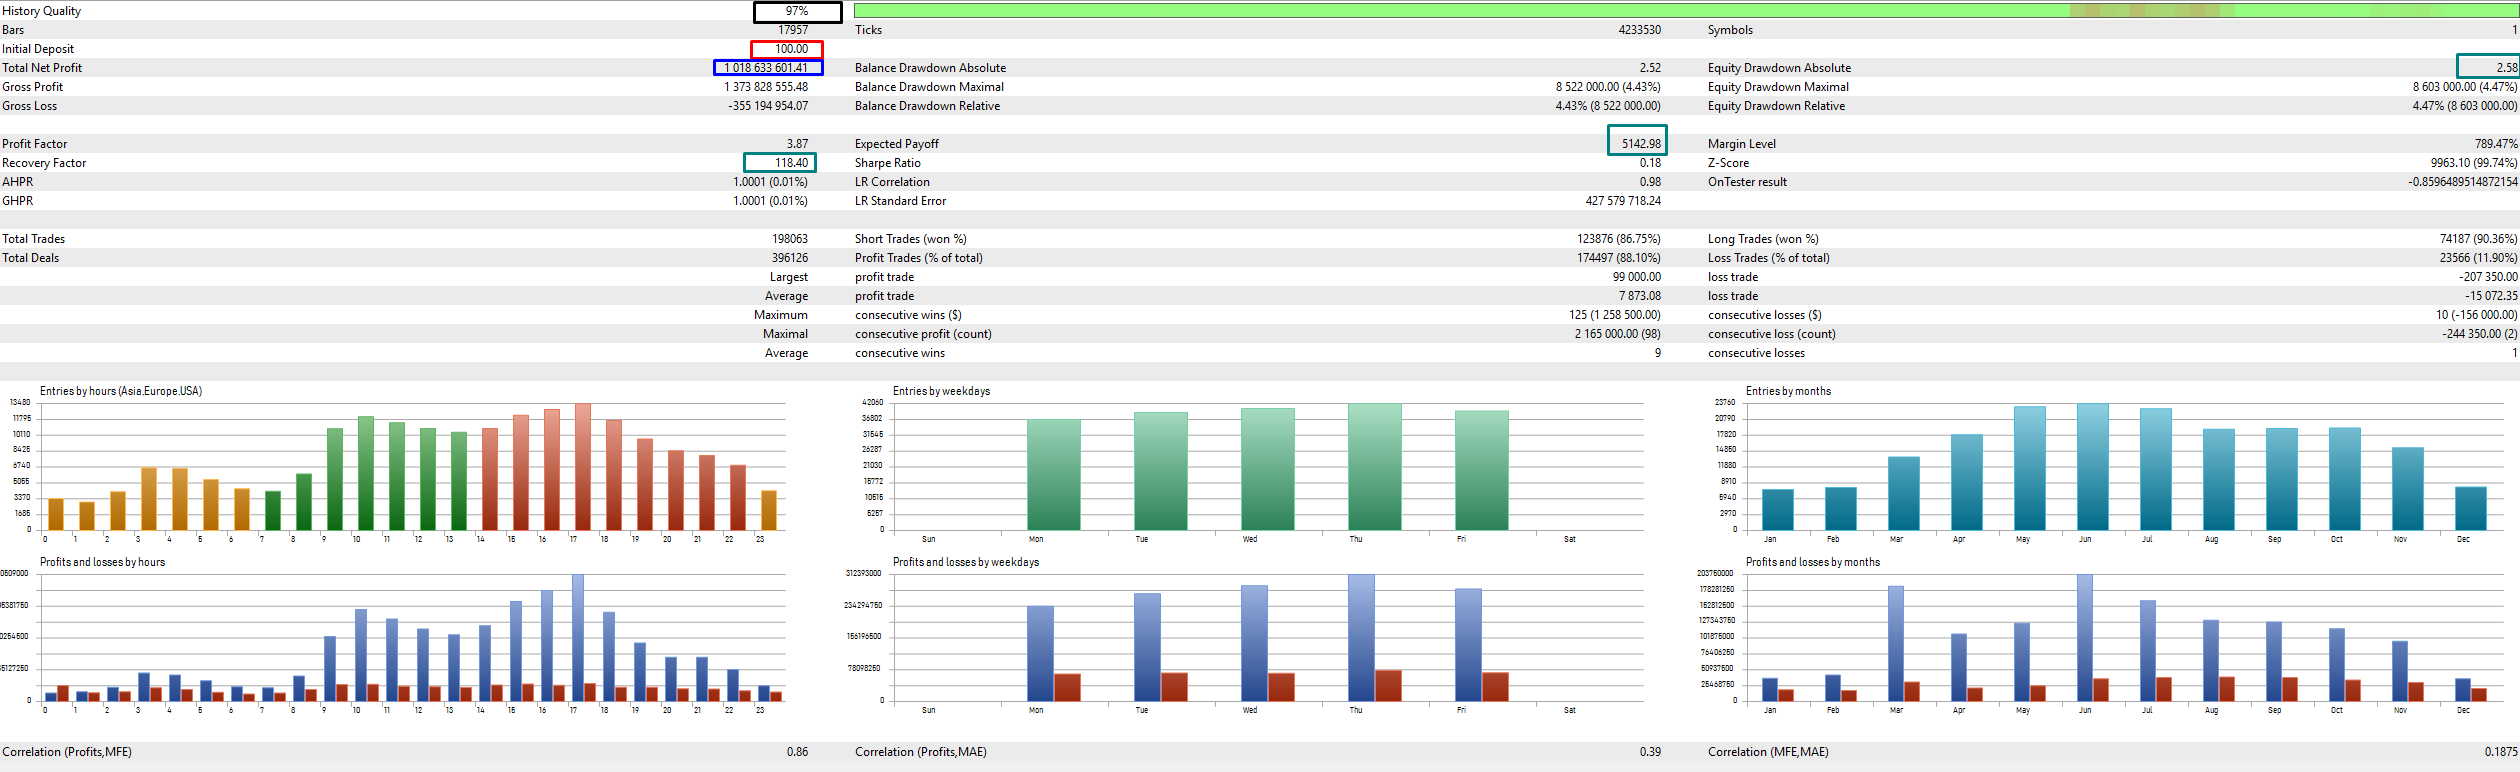Image resolution: width=2520 pixels, height=772 pixels.
Task: Click the Dec bar in Entries by months
Action: pyautogui.click(x=2471, y=508)
